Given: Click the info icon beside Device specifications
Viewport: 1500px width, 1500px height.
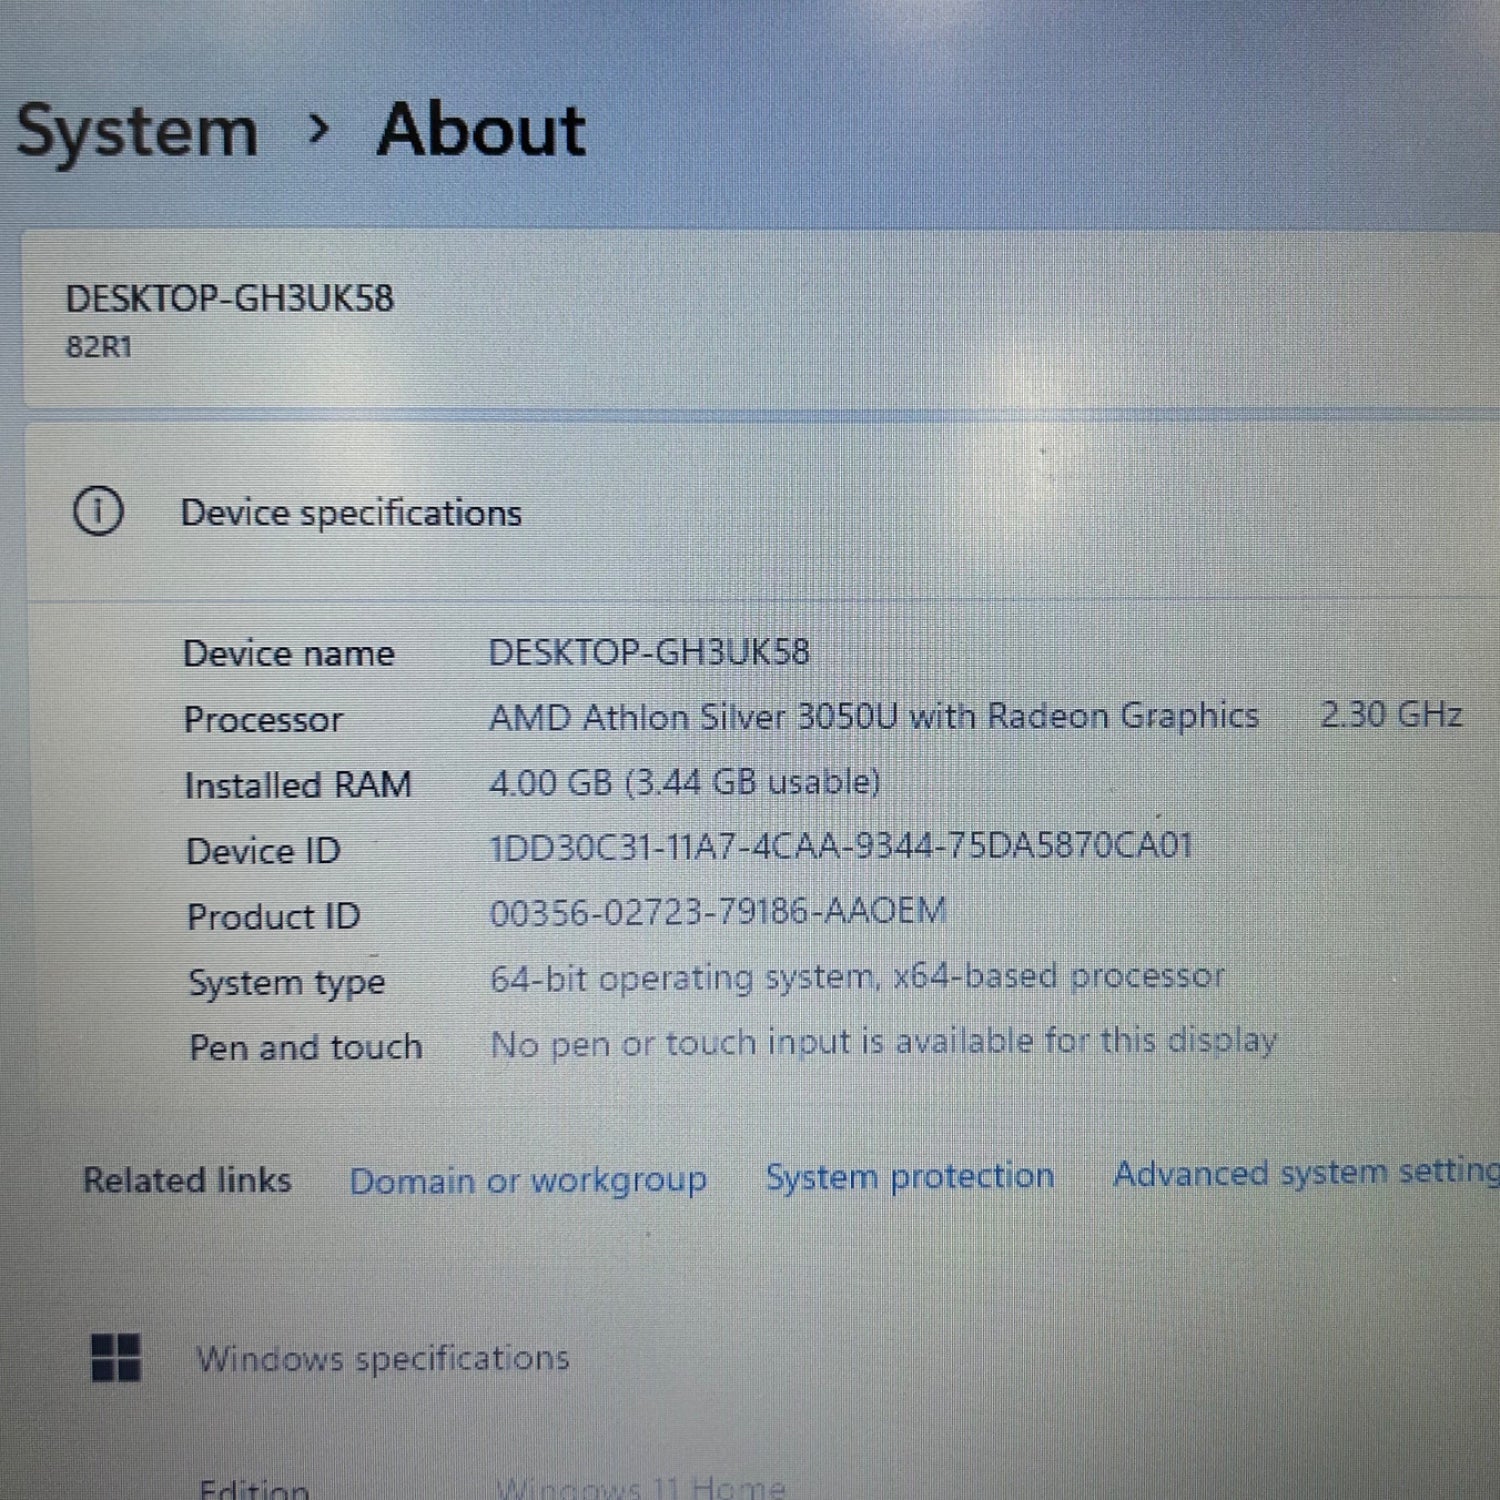Looking at the screenshot, I should click(x=98, y=512).
